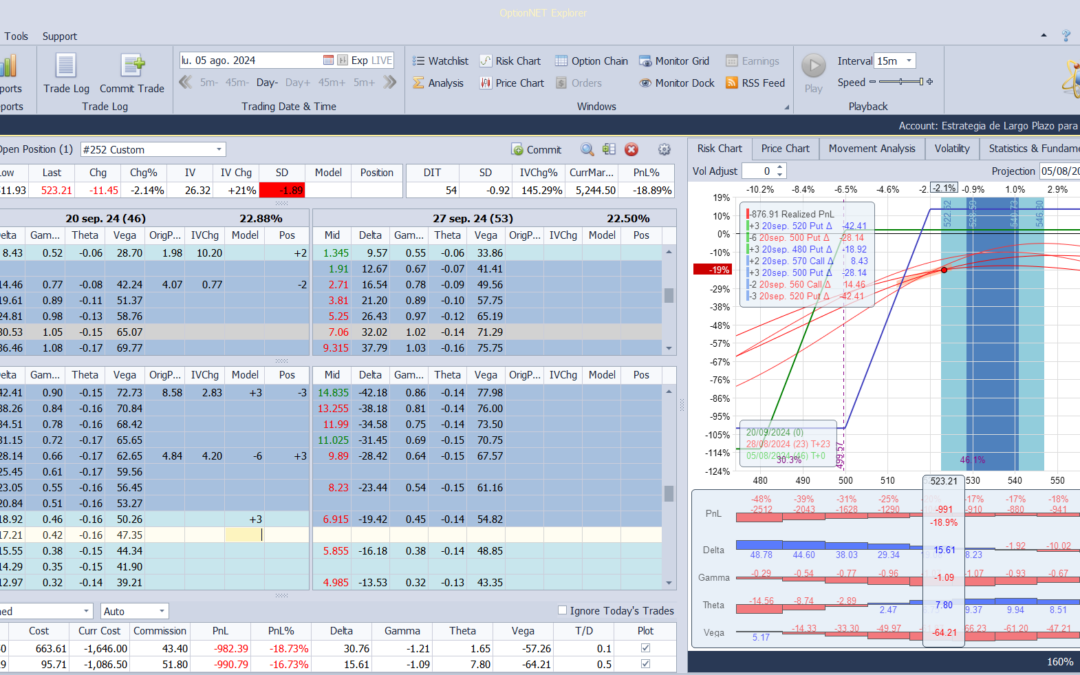Click the Commit icon above the option chain
Image resolution: width=1080 pixels, height=675 pixels.
(536, 149)
